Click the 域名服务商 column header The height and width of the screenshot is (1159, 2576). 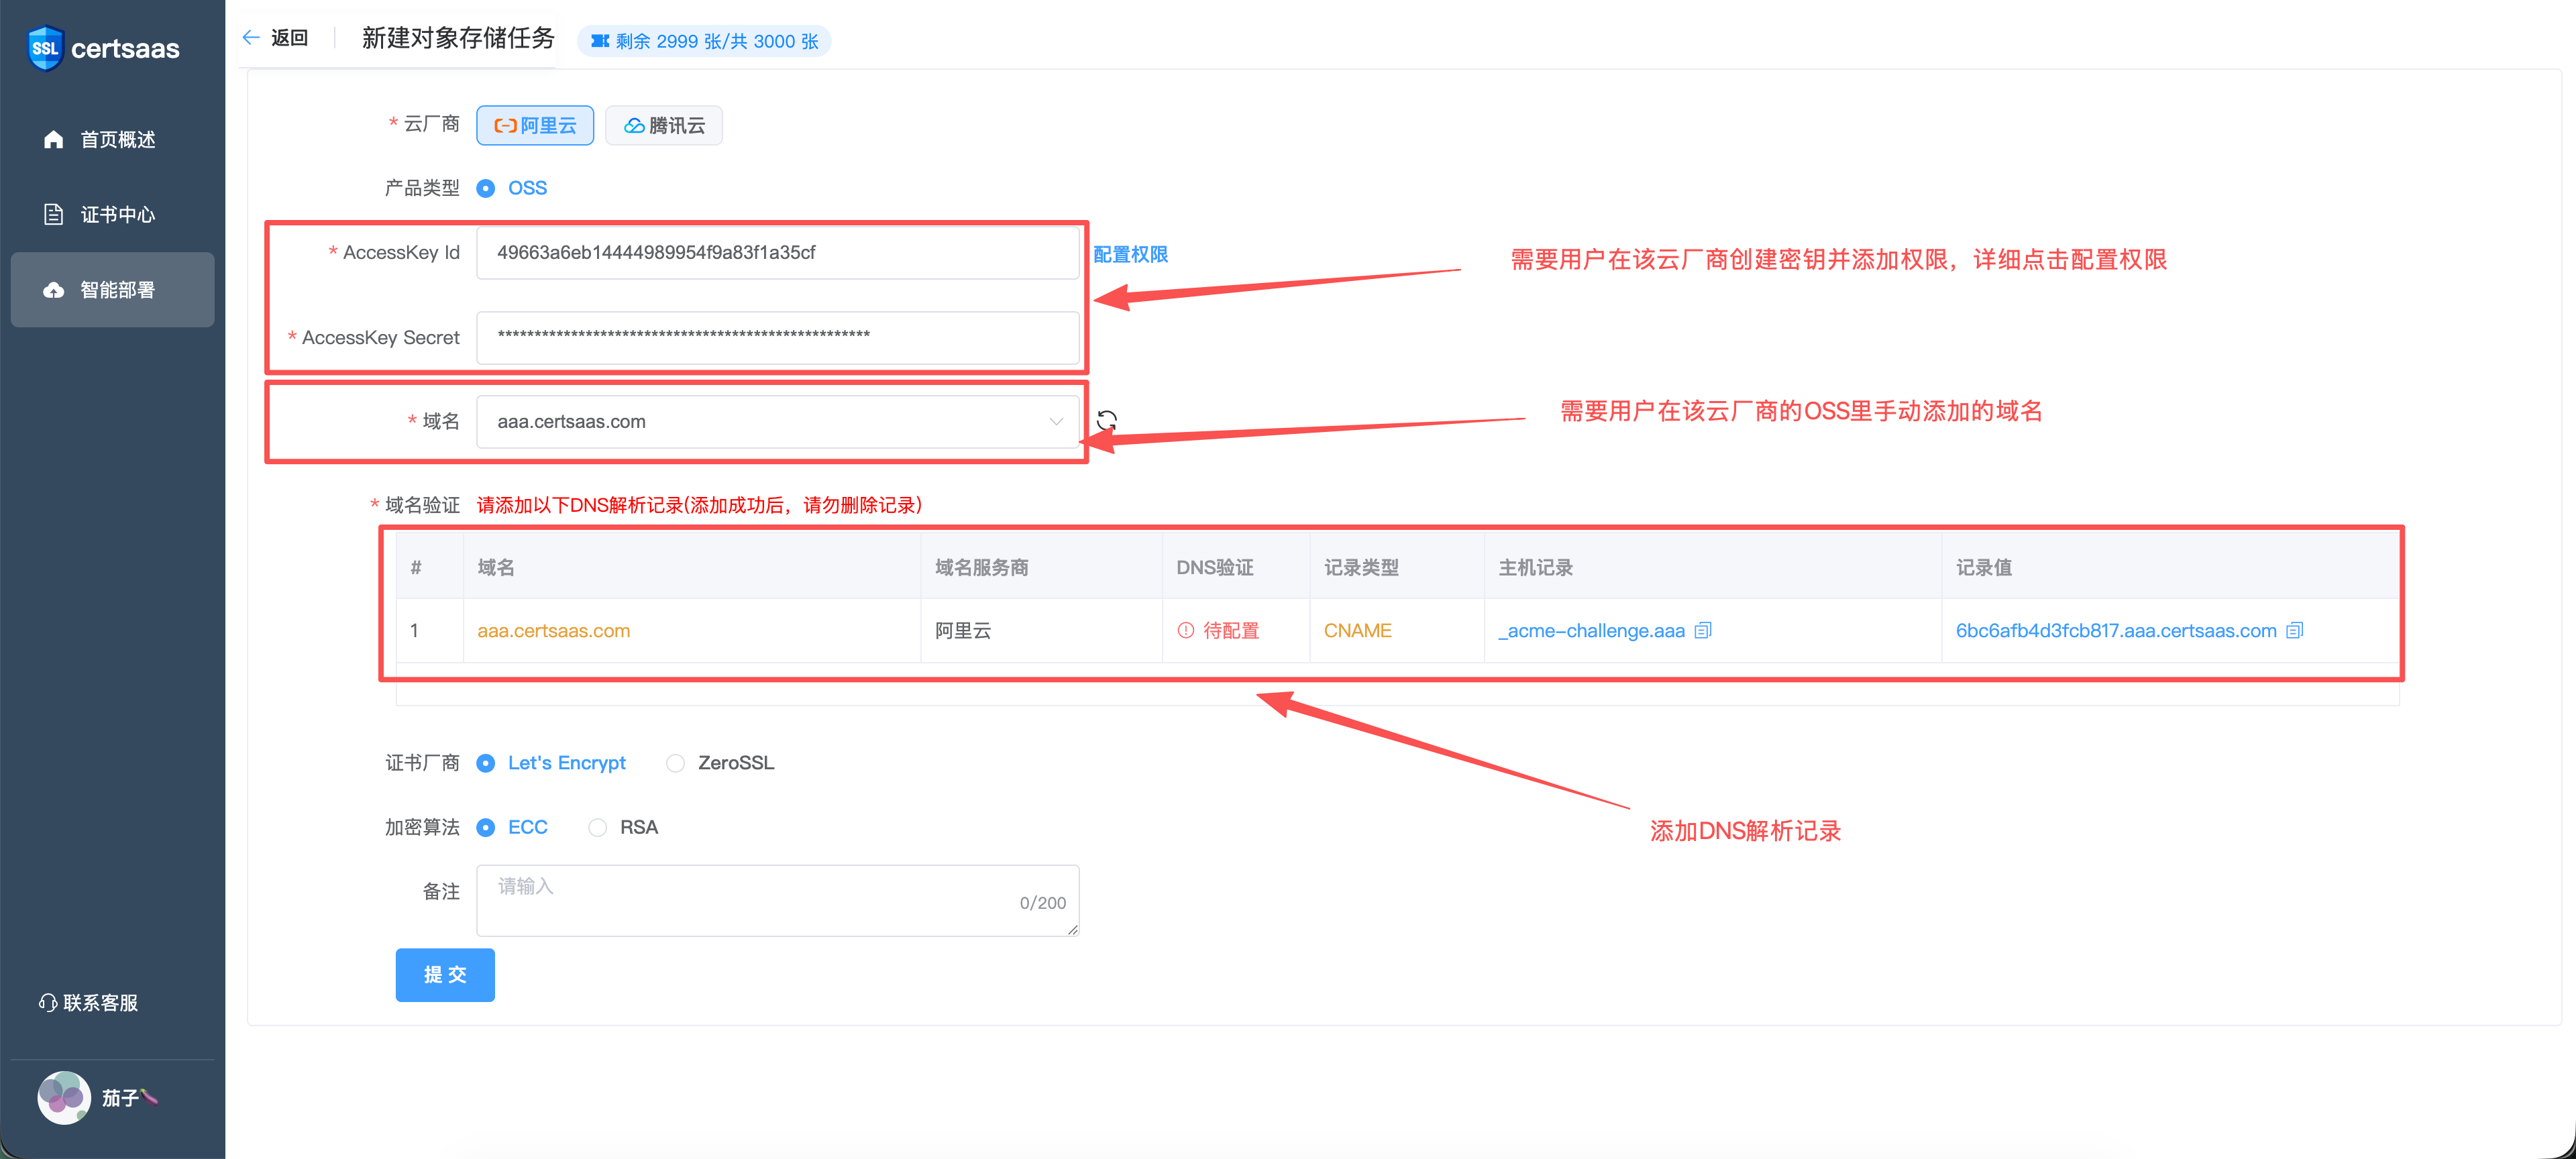coord(982,568)
